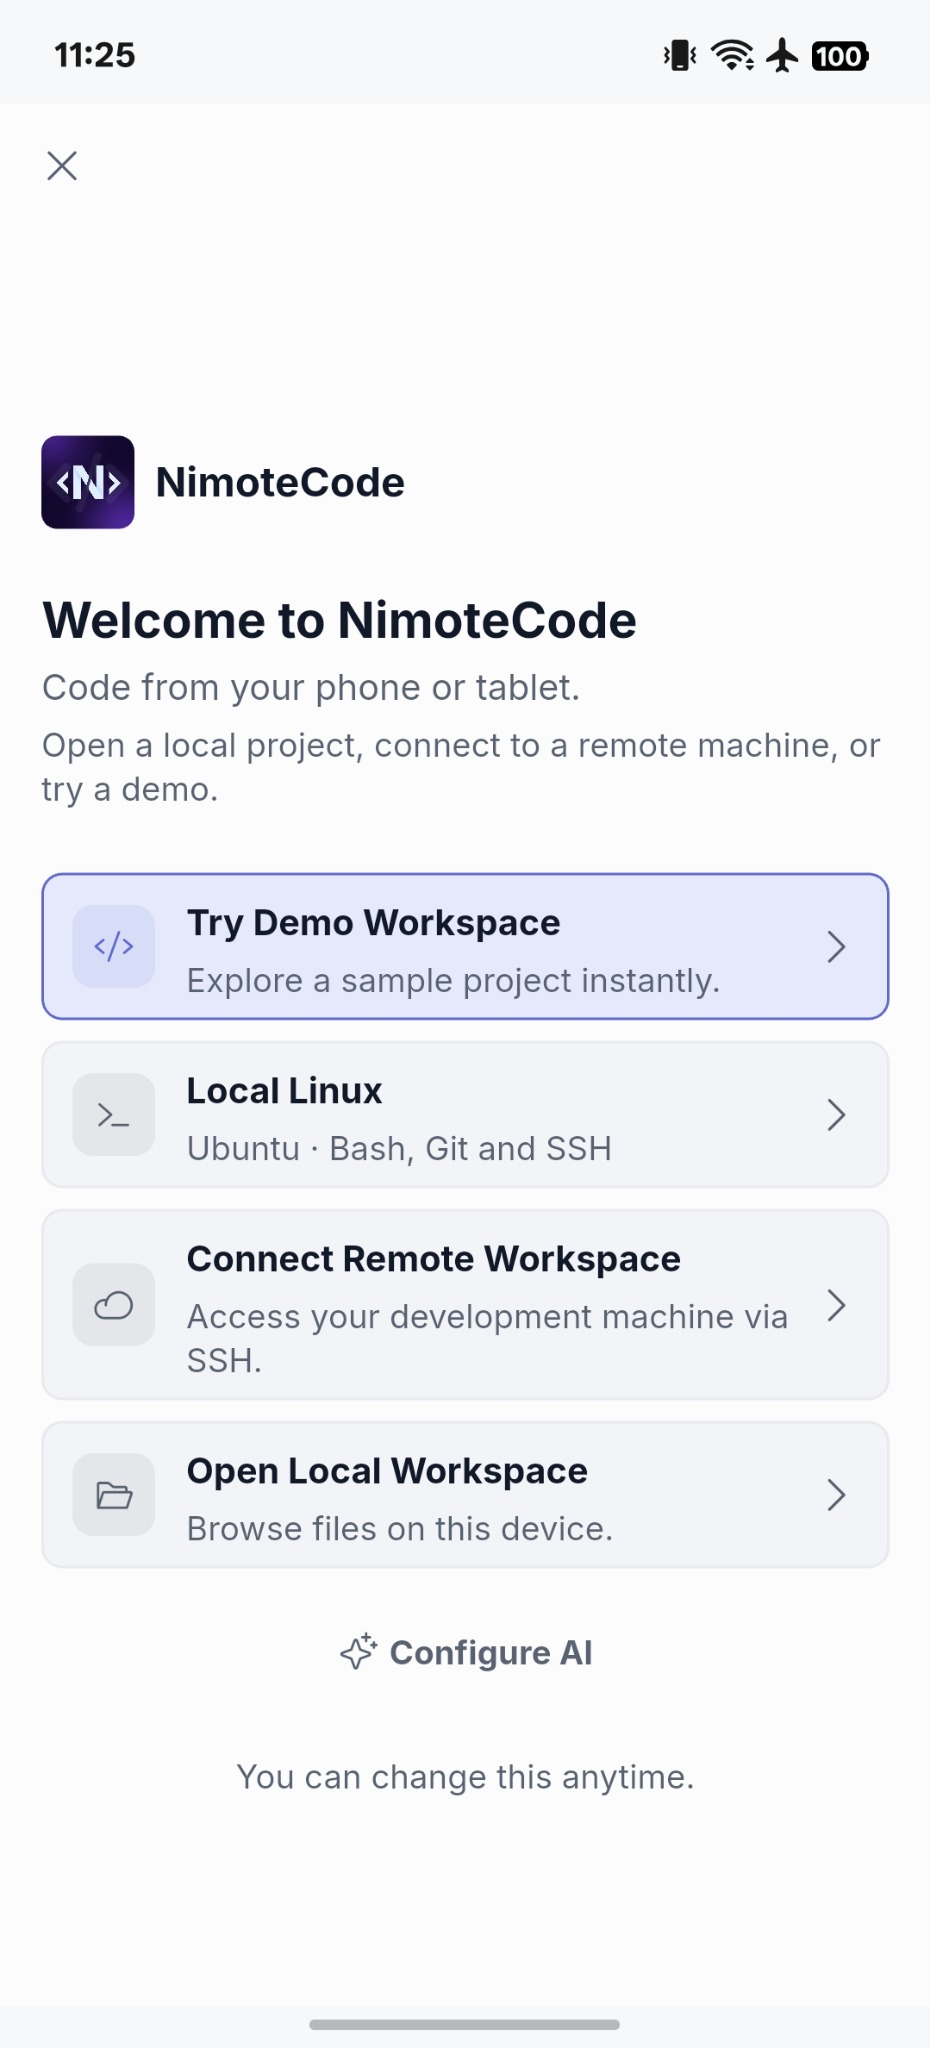Open the Open Local Workspace chevron arrow
Image resolution: width=930 pixels, height=2048 pixels.
[x=837, y=1495]
